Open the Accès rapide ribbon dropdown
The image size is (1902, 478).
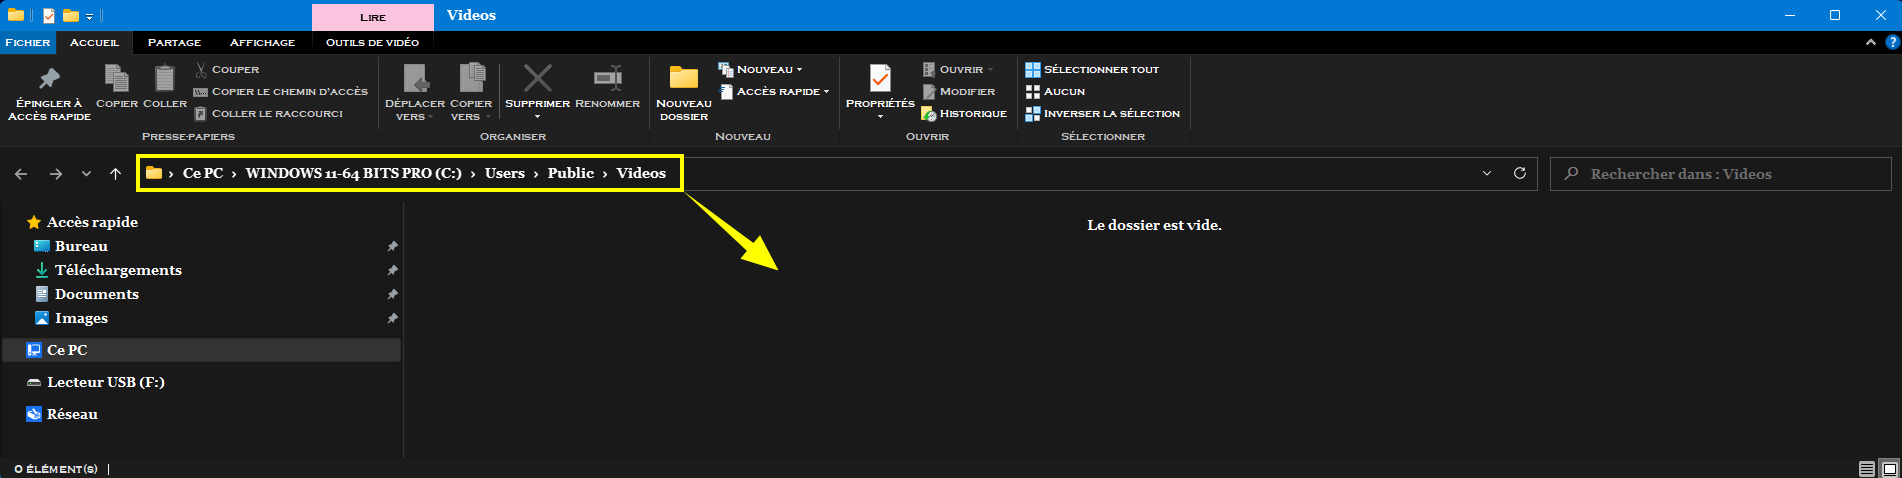pyautogui.click(x=774, y=91)
